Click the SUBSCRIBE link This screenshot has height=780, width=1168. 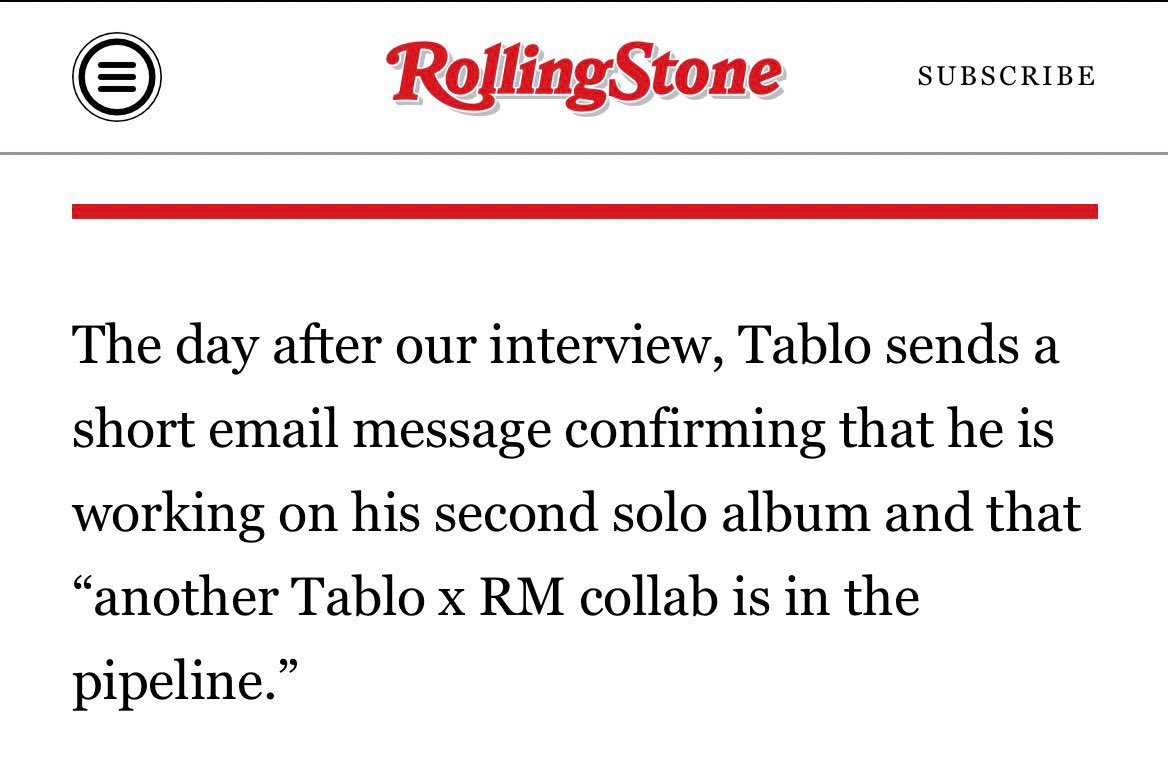point(1006,76)
